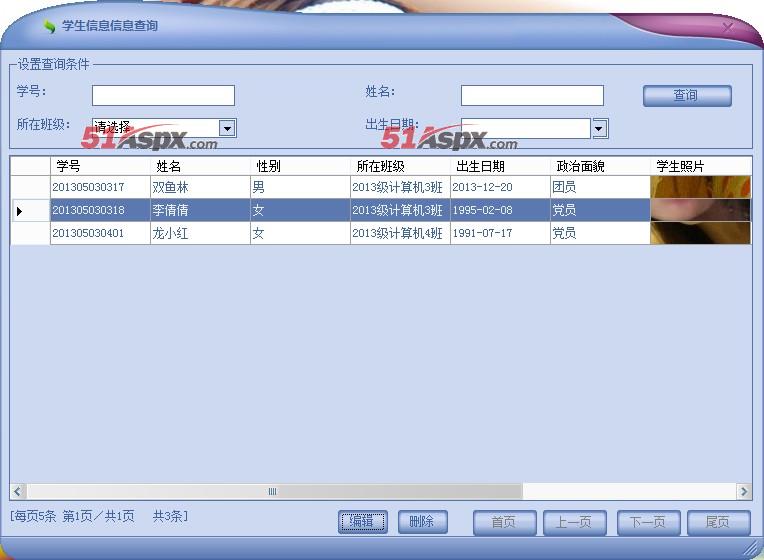Focus the 学号 input field

point(163,96)
